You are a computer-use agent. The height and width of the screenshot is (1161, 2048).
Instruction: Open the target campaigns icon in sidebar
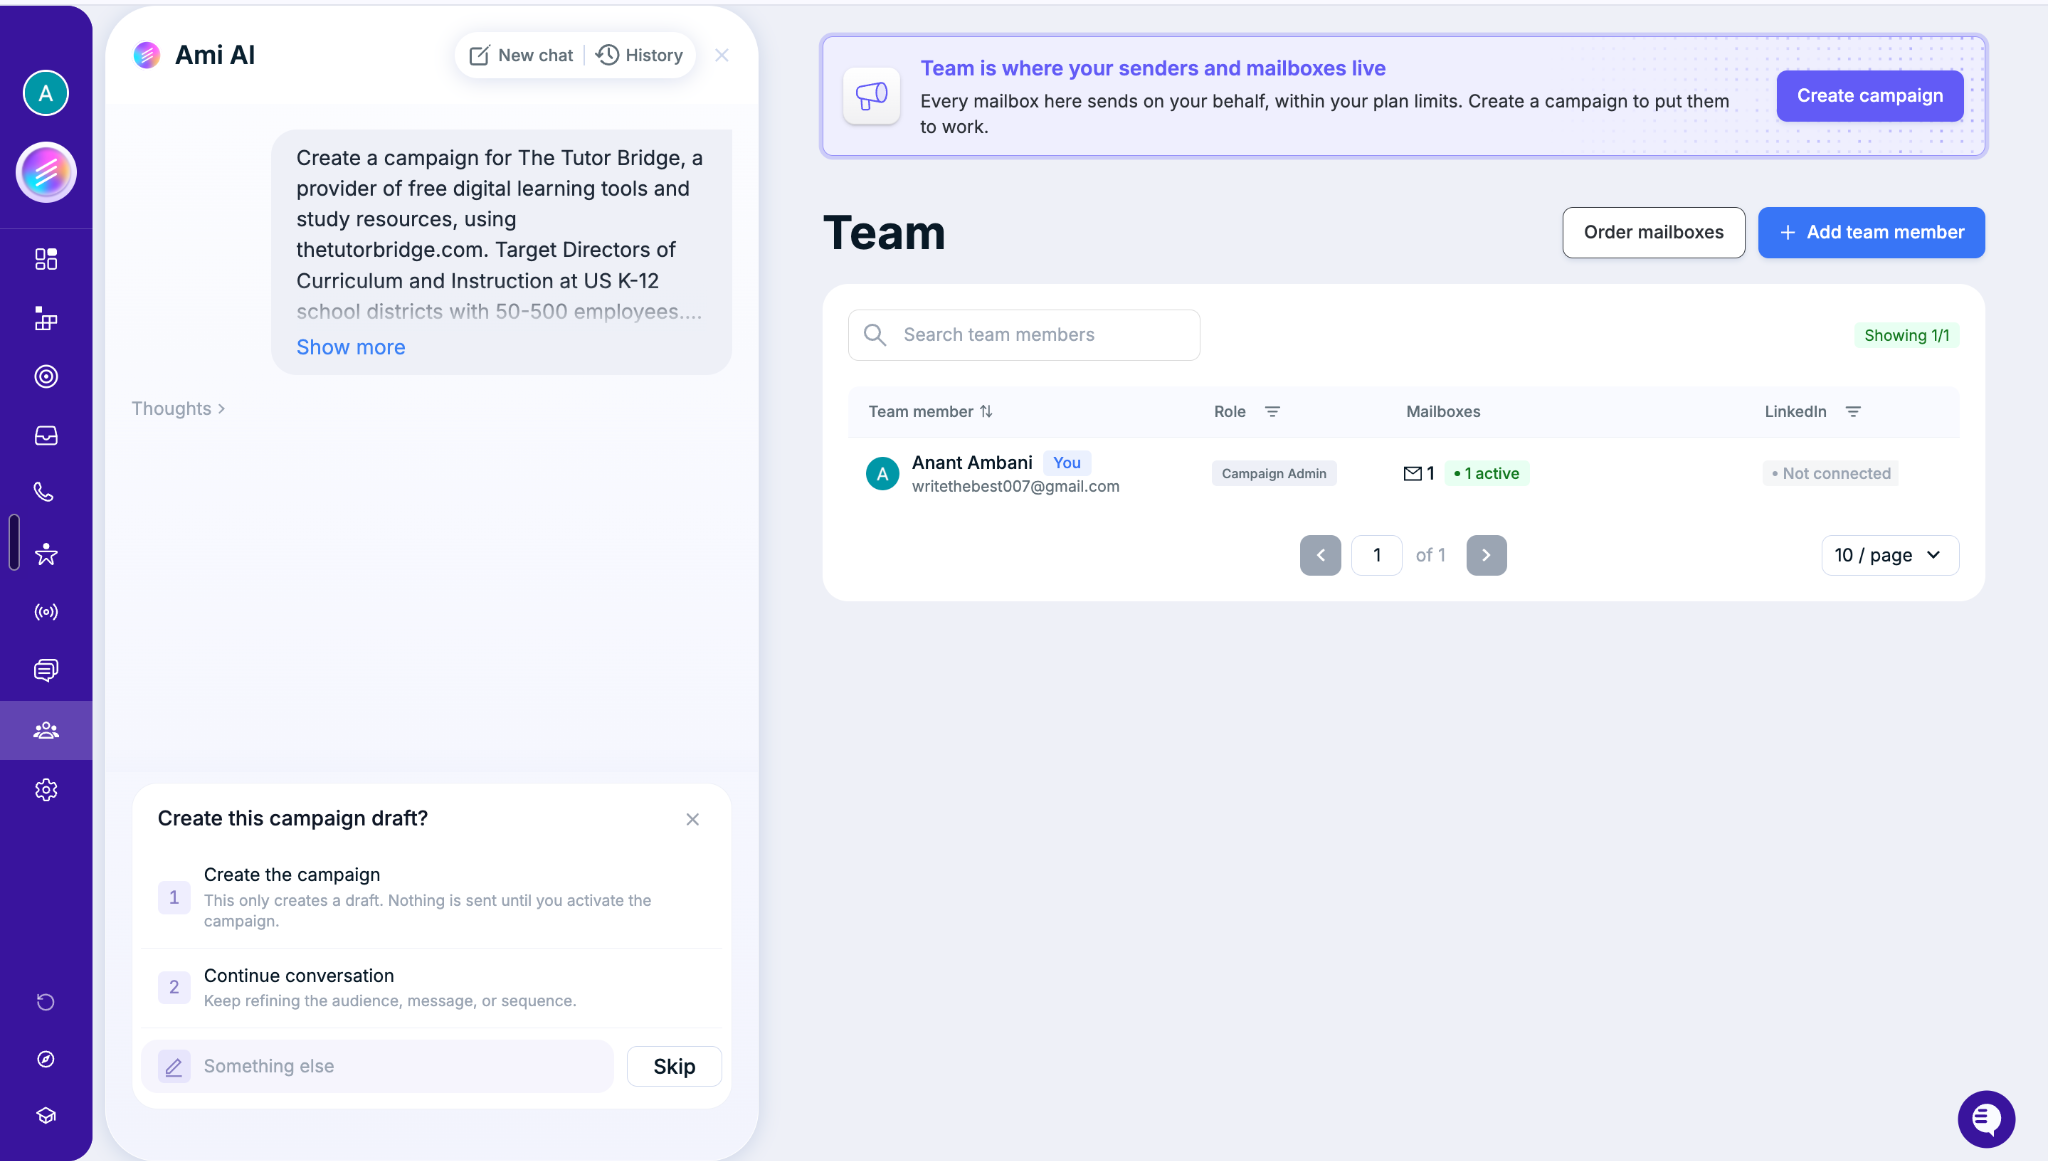pyautogui.click(x=46, y=376)
